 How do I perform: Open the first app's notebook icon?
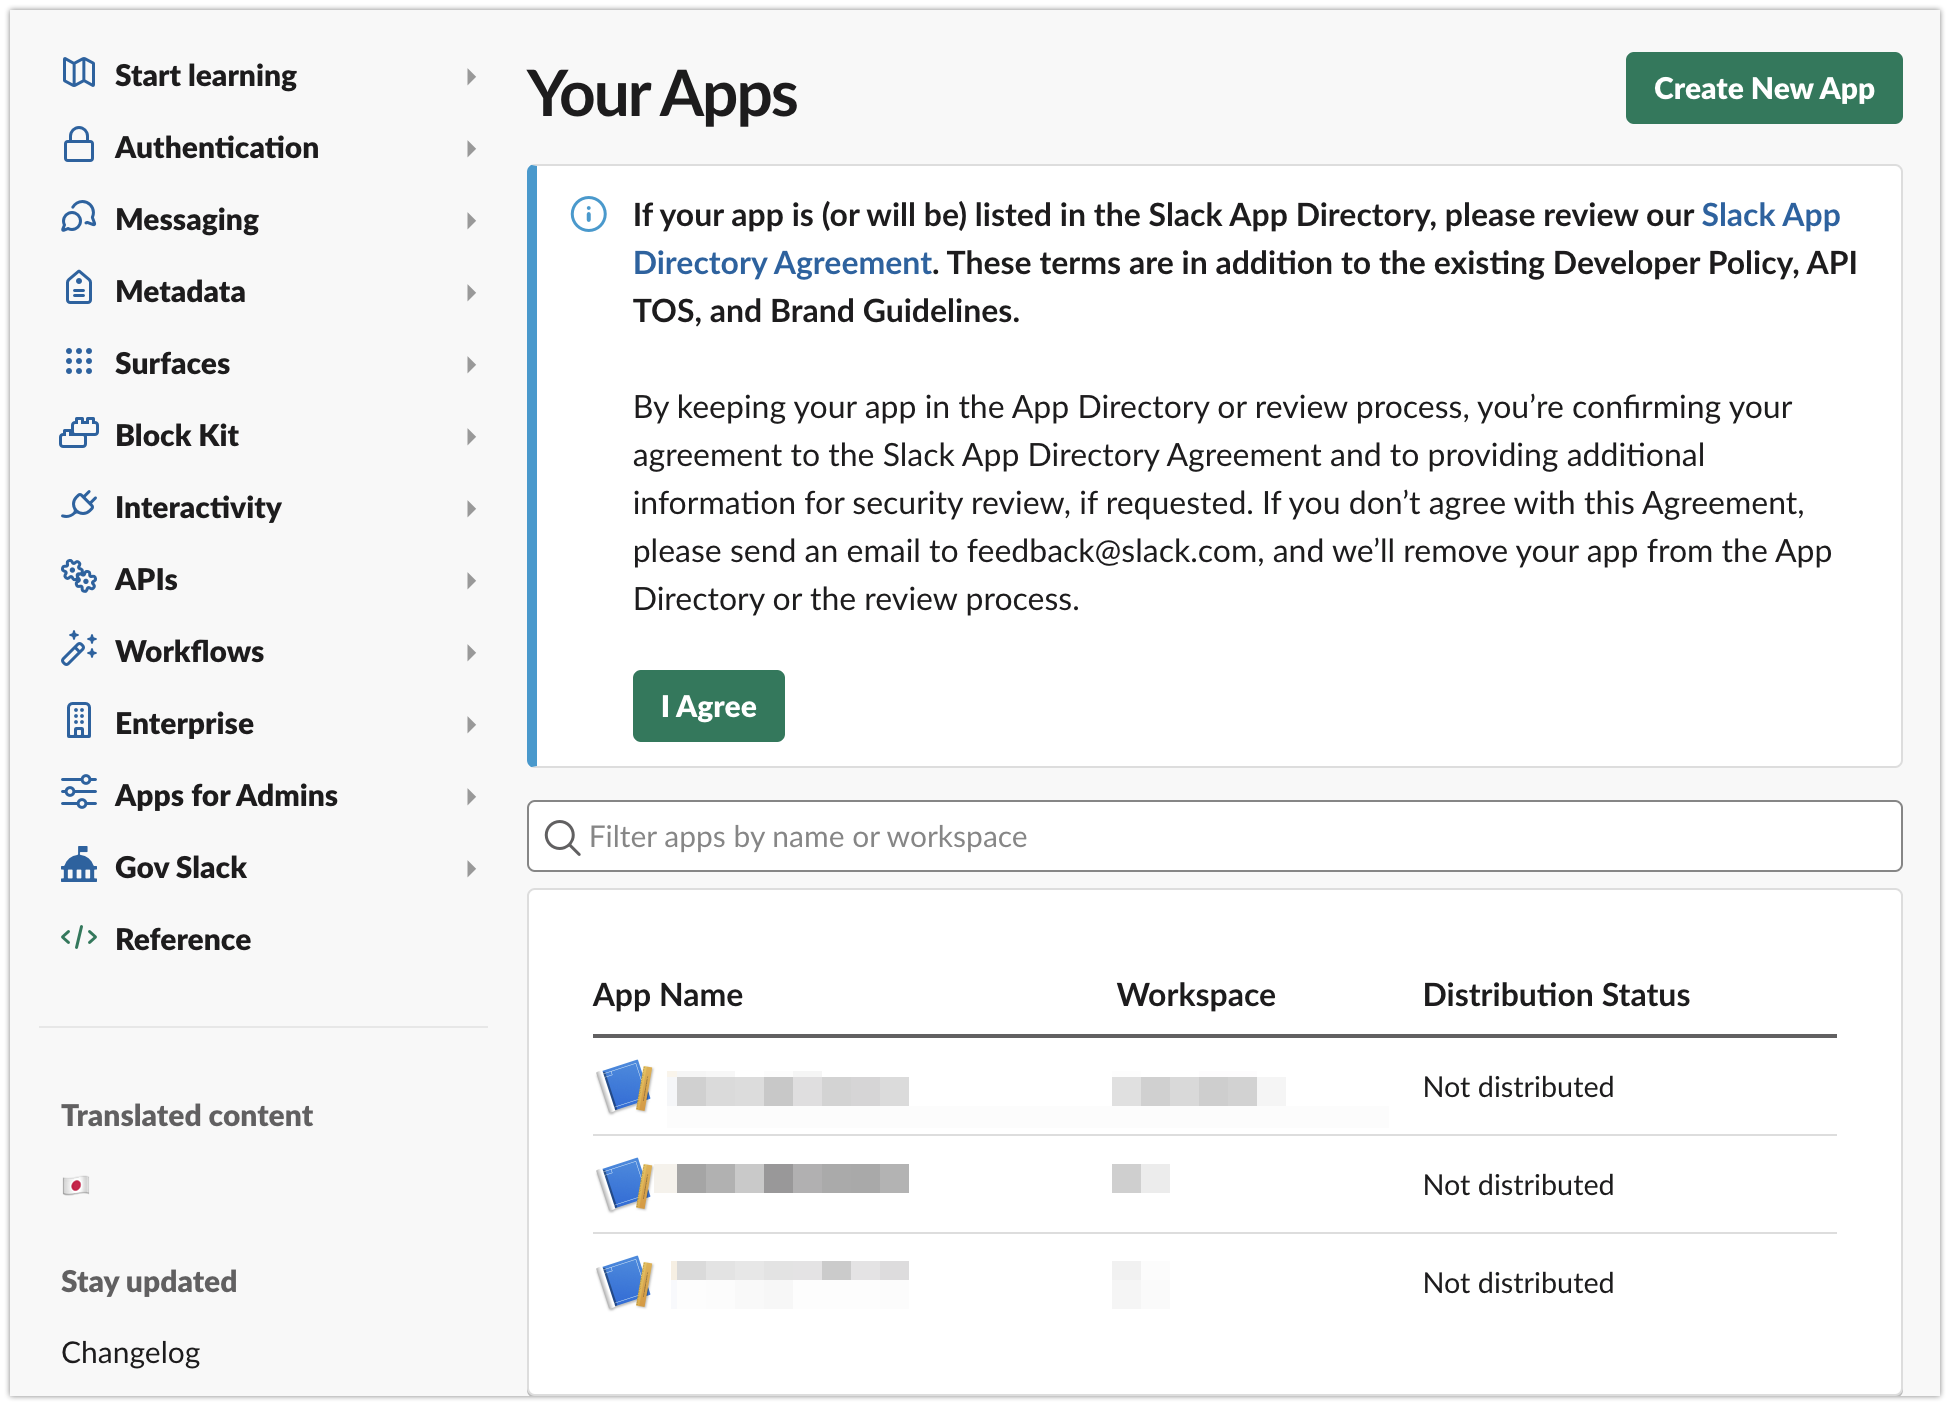click(x=626, y=1087)
